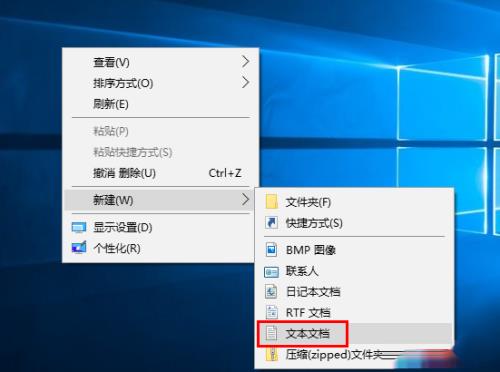This screenshot has width=500, height=372.
Task: Open the 新建(W) menu entry
Action: tap(159, 200)
